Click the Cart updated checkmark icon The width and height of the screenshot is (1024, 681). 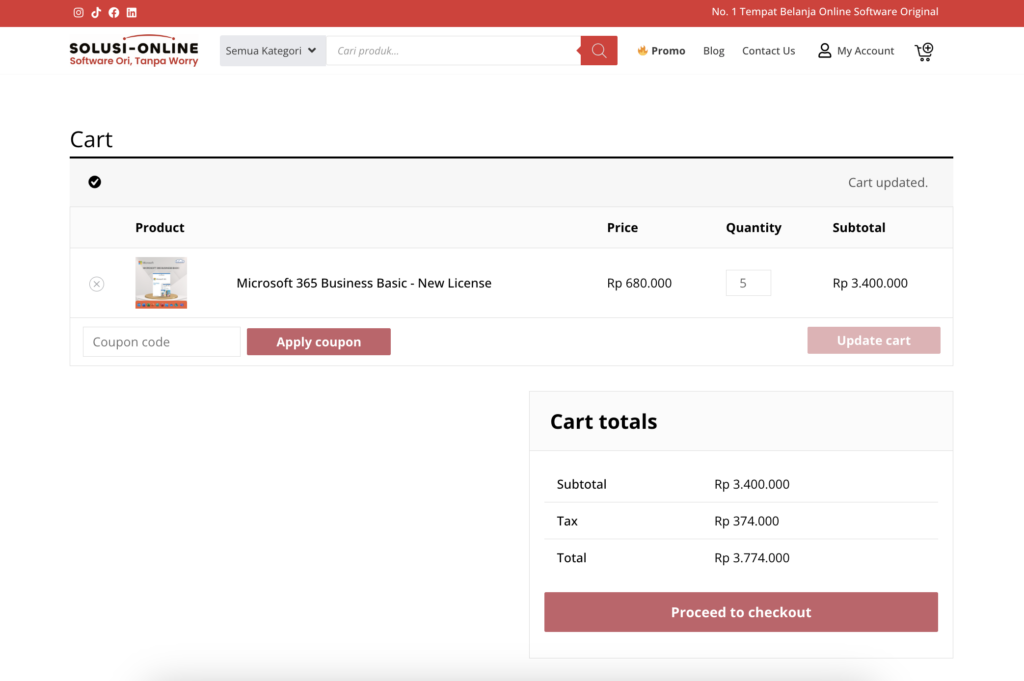pyautogui.click(x=95, y=182)
